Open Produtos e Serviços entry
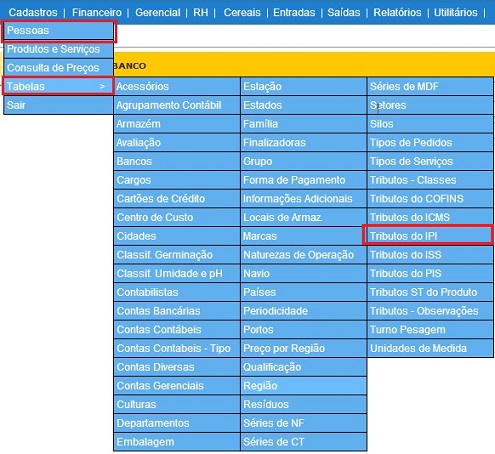Image resolution: width=495 pixels, height=454 pixels. 59,49
